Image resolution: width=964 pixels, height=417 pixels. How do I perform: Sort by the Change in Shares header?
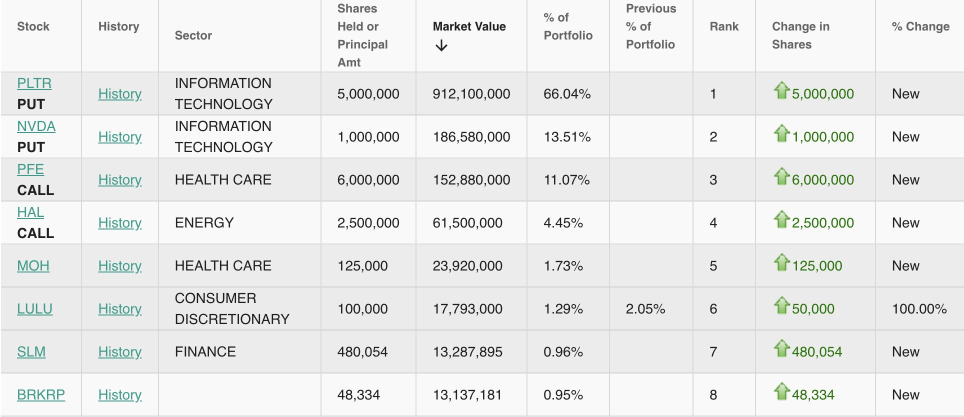pyautogui.click(x=800, y=35)
